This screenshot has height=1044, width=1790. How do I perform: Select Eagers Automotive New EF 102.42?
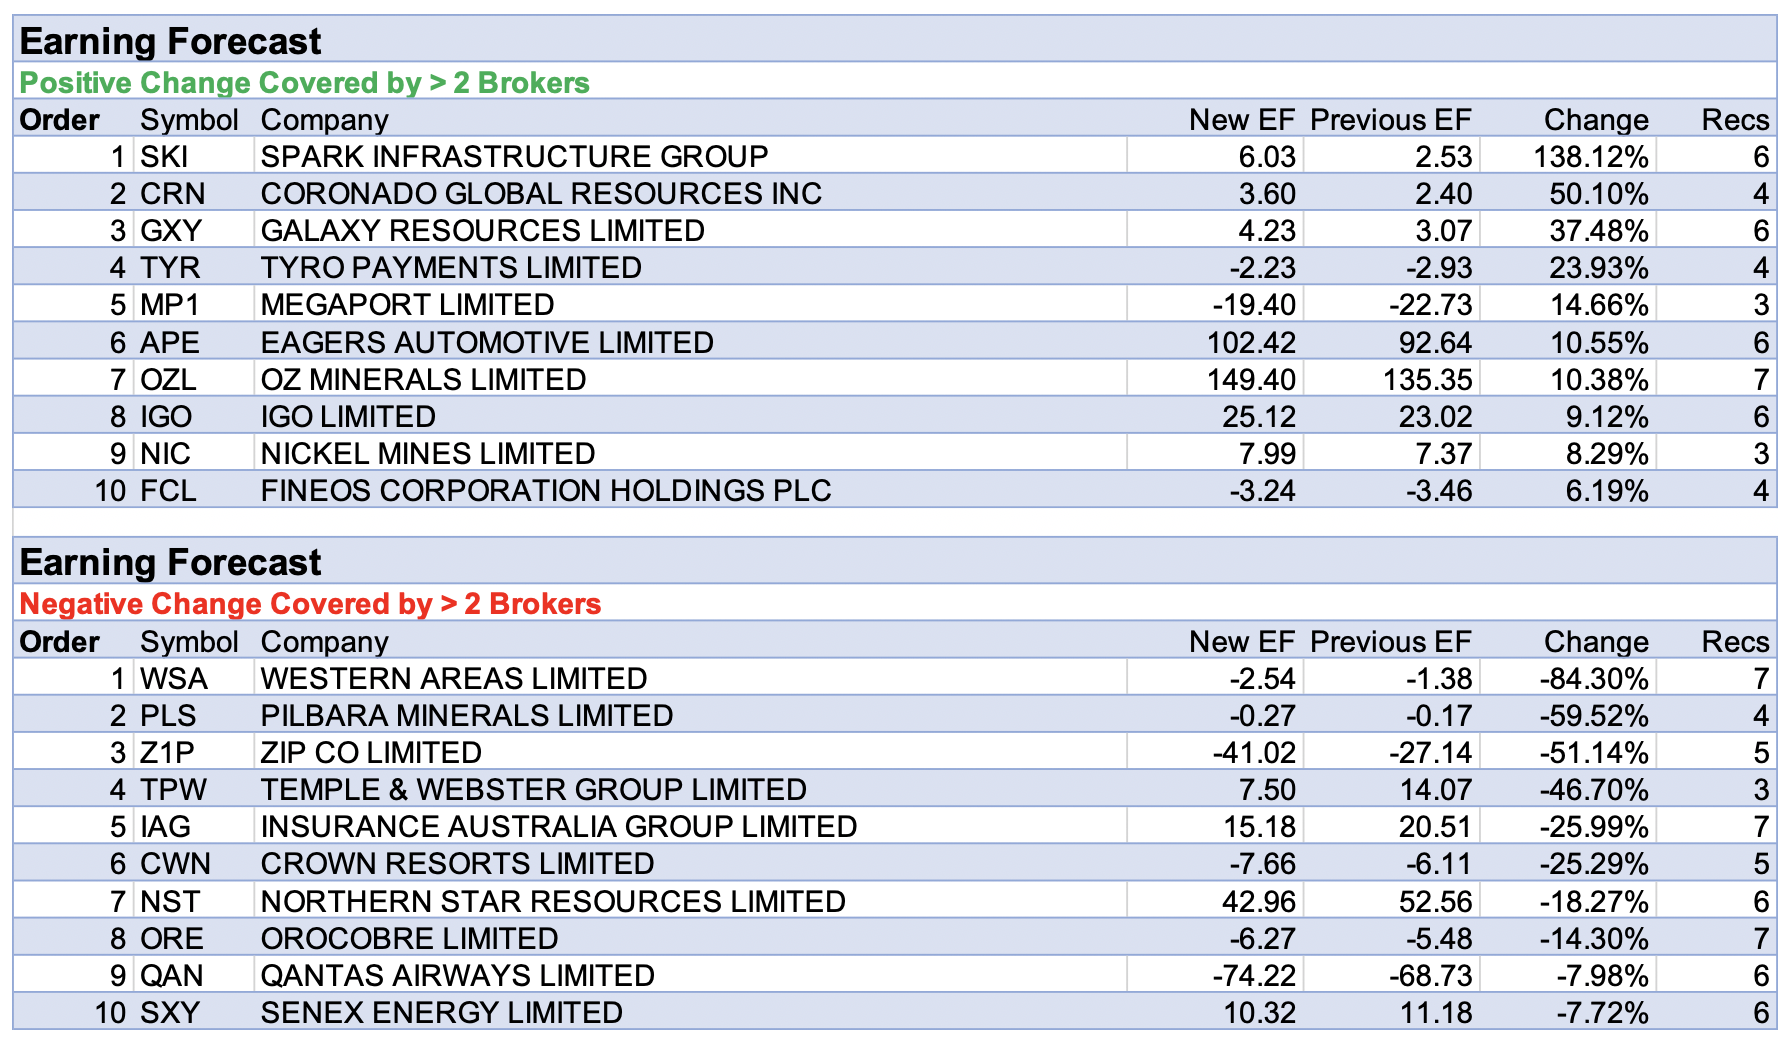(x=1251, y=343)
